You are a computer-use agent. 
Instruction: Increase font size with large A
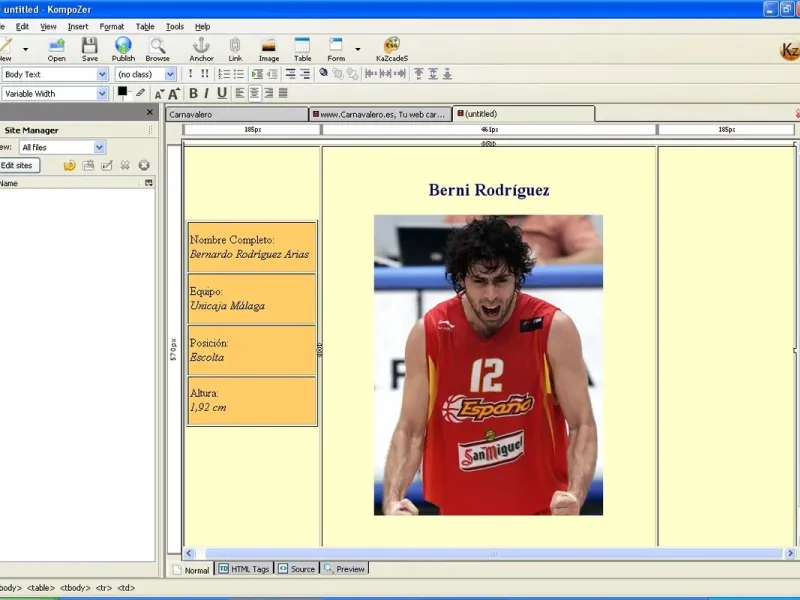coord(174,93)
